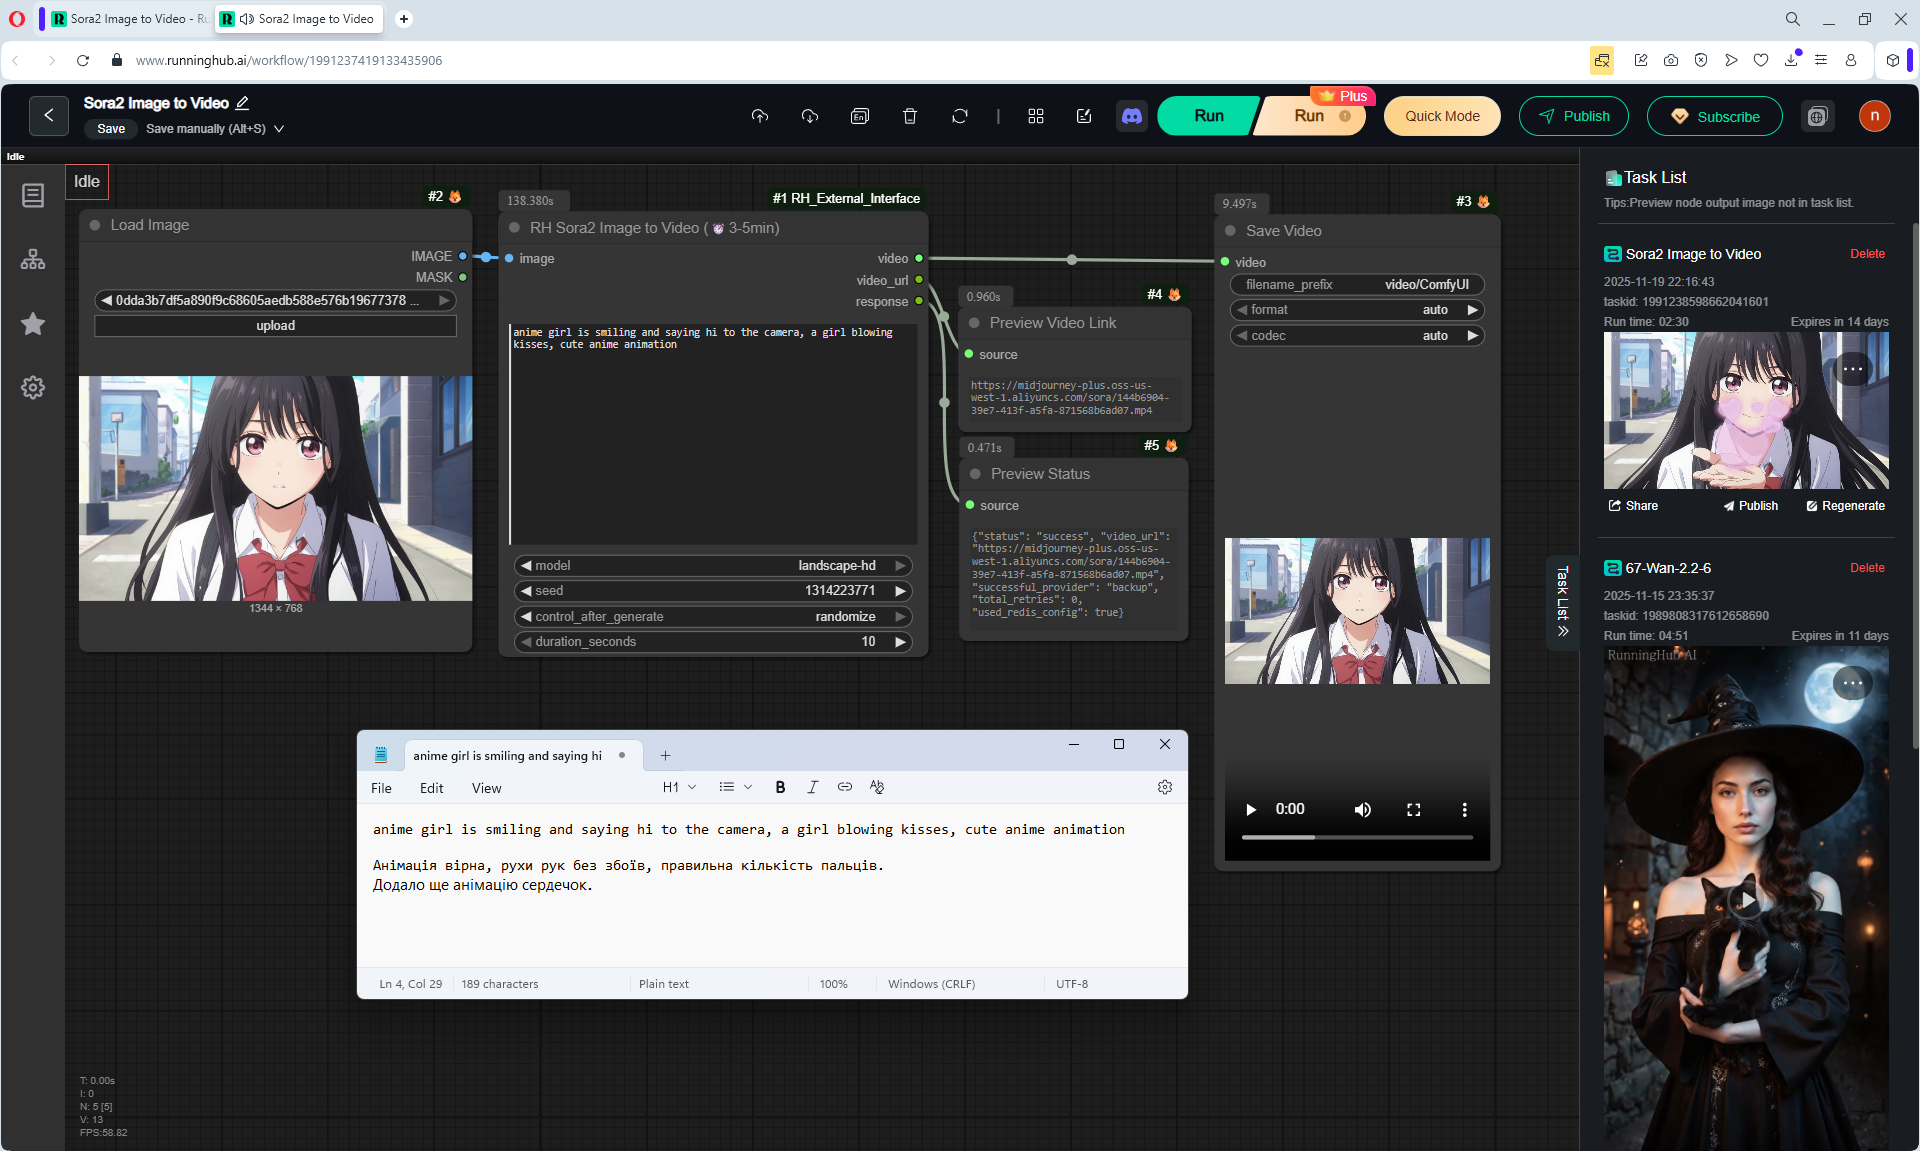Open the H1 heading dropdown in Notepad
The width and height of the screenshot is (1920, 1151).
(679, 787)
